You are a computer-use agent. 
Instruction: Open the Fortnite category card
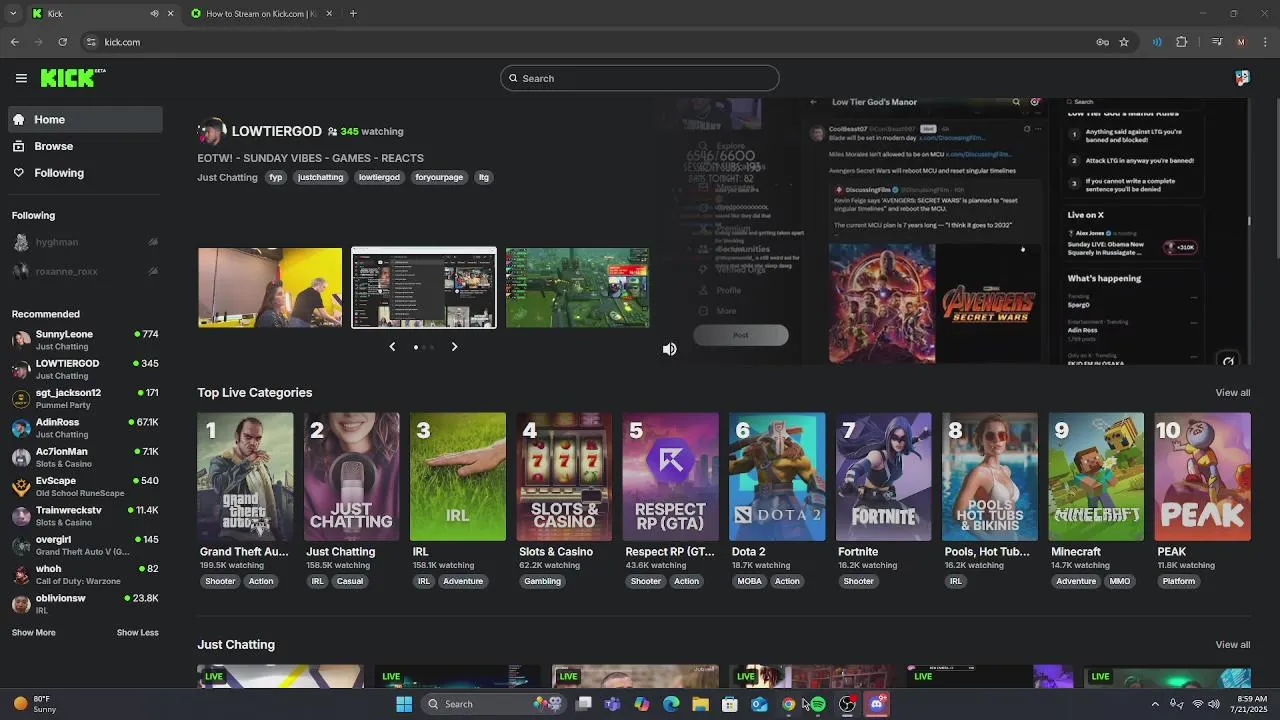884,477
